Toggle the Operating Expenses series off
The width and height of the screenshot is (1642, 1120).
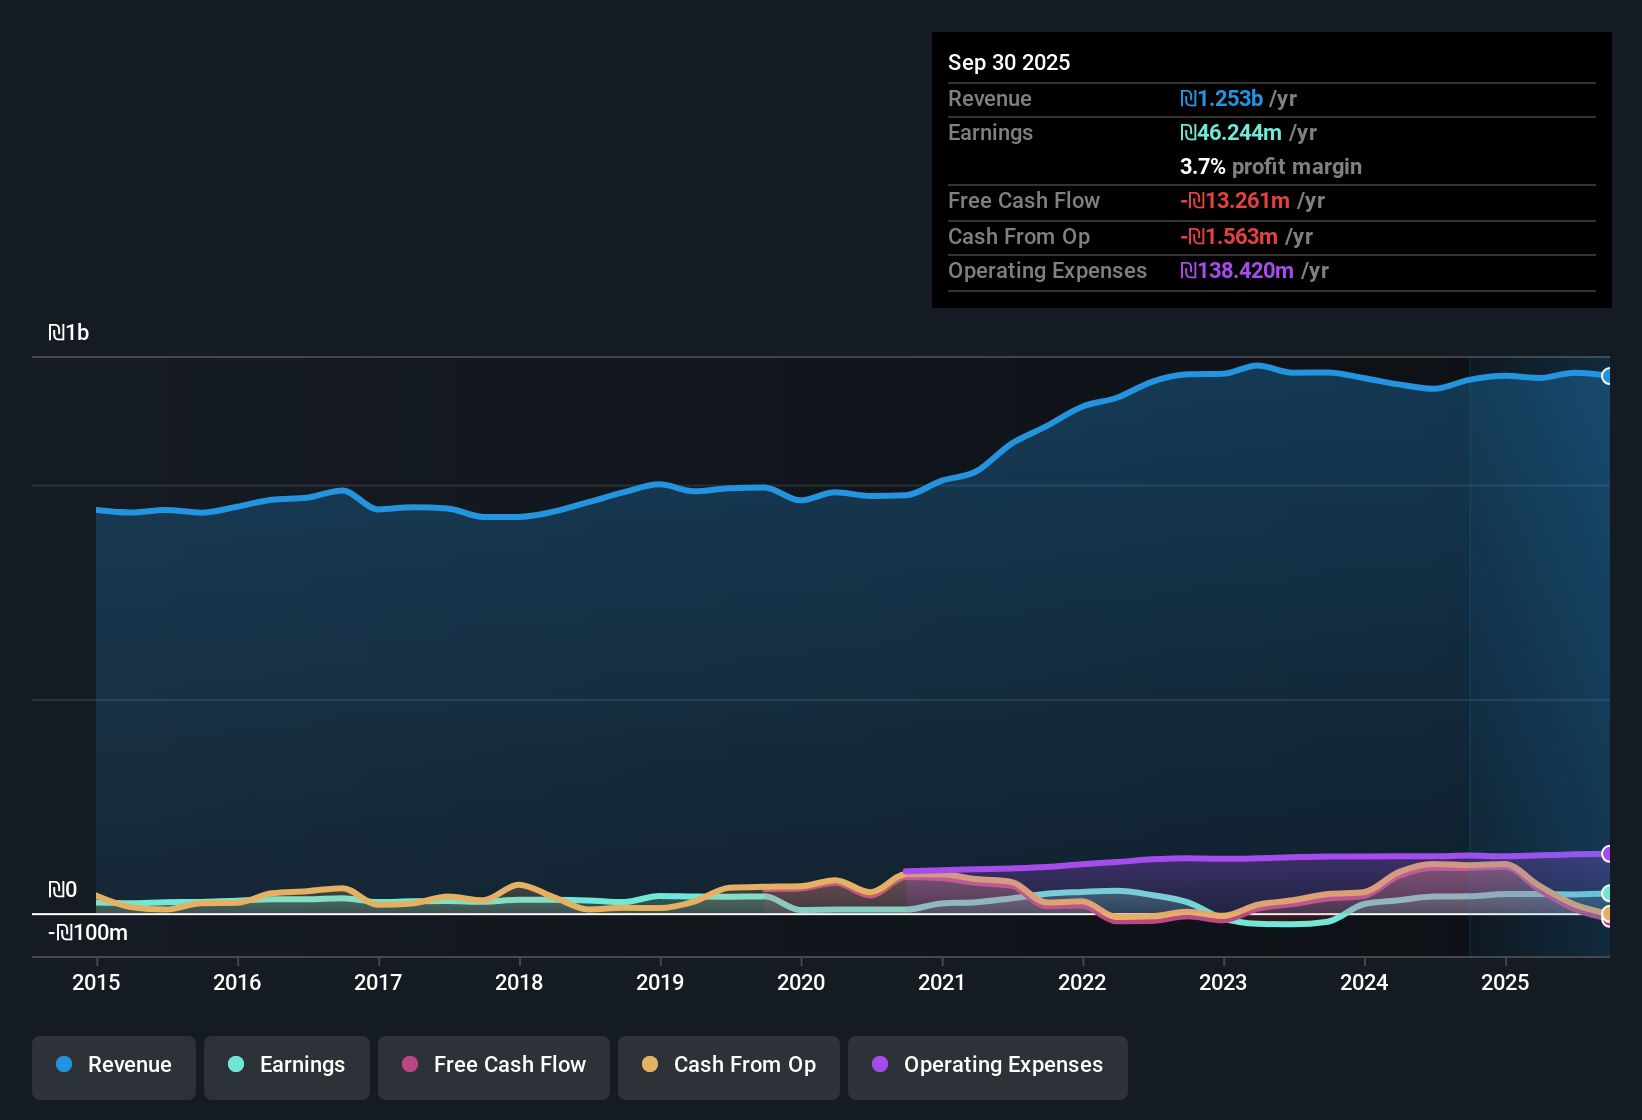(987, 1067)
